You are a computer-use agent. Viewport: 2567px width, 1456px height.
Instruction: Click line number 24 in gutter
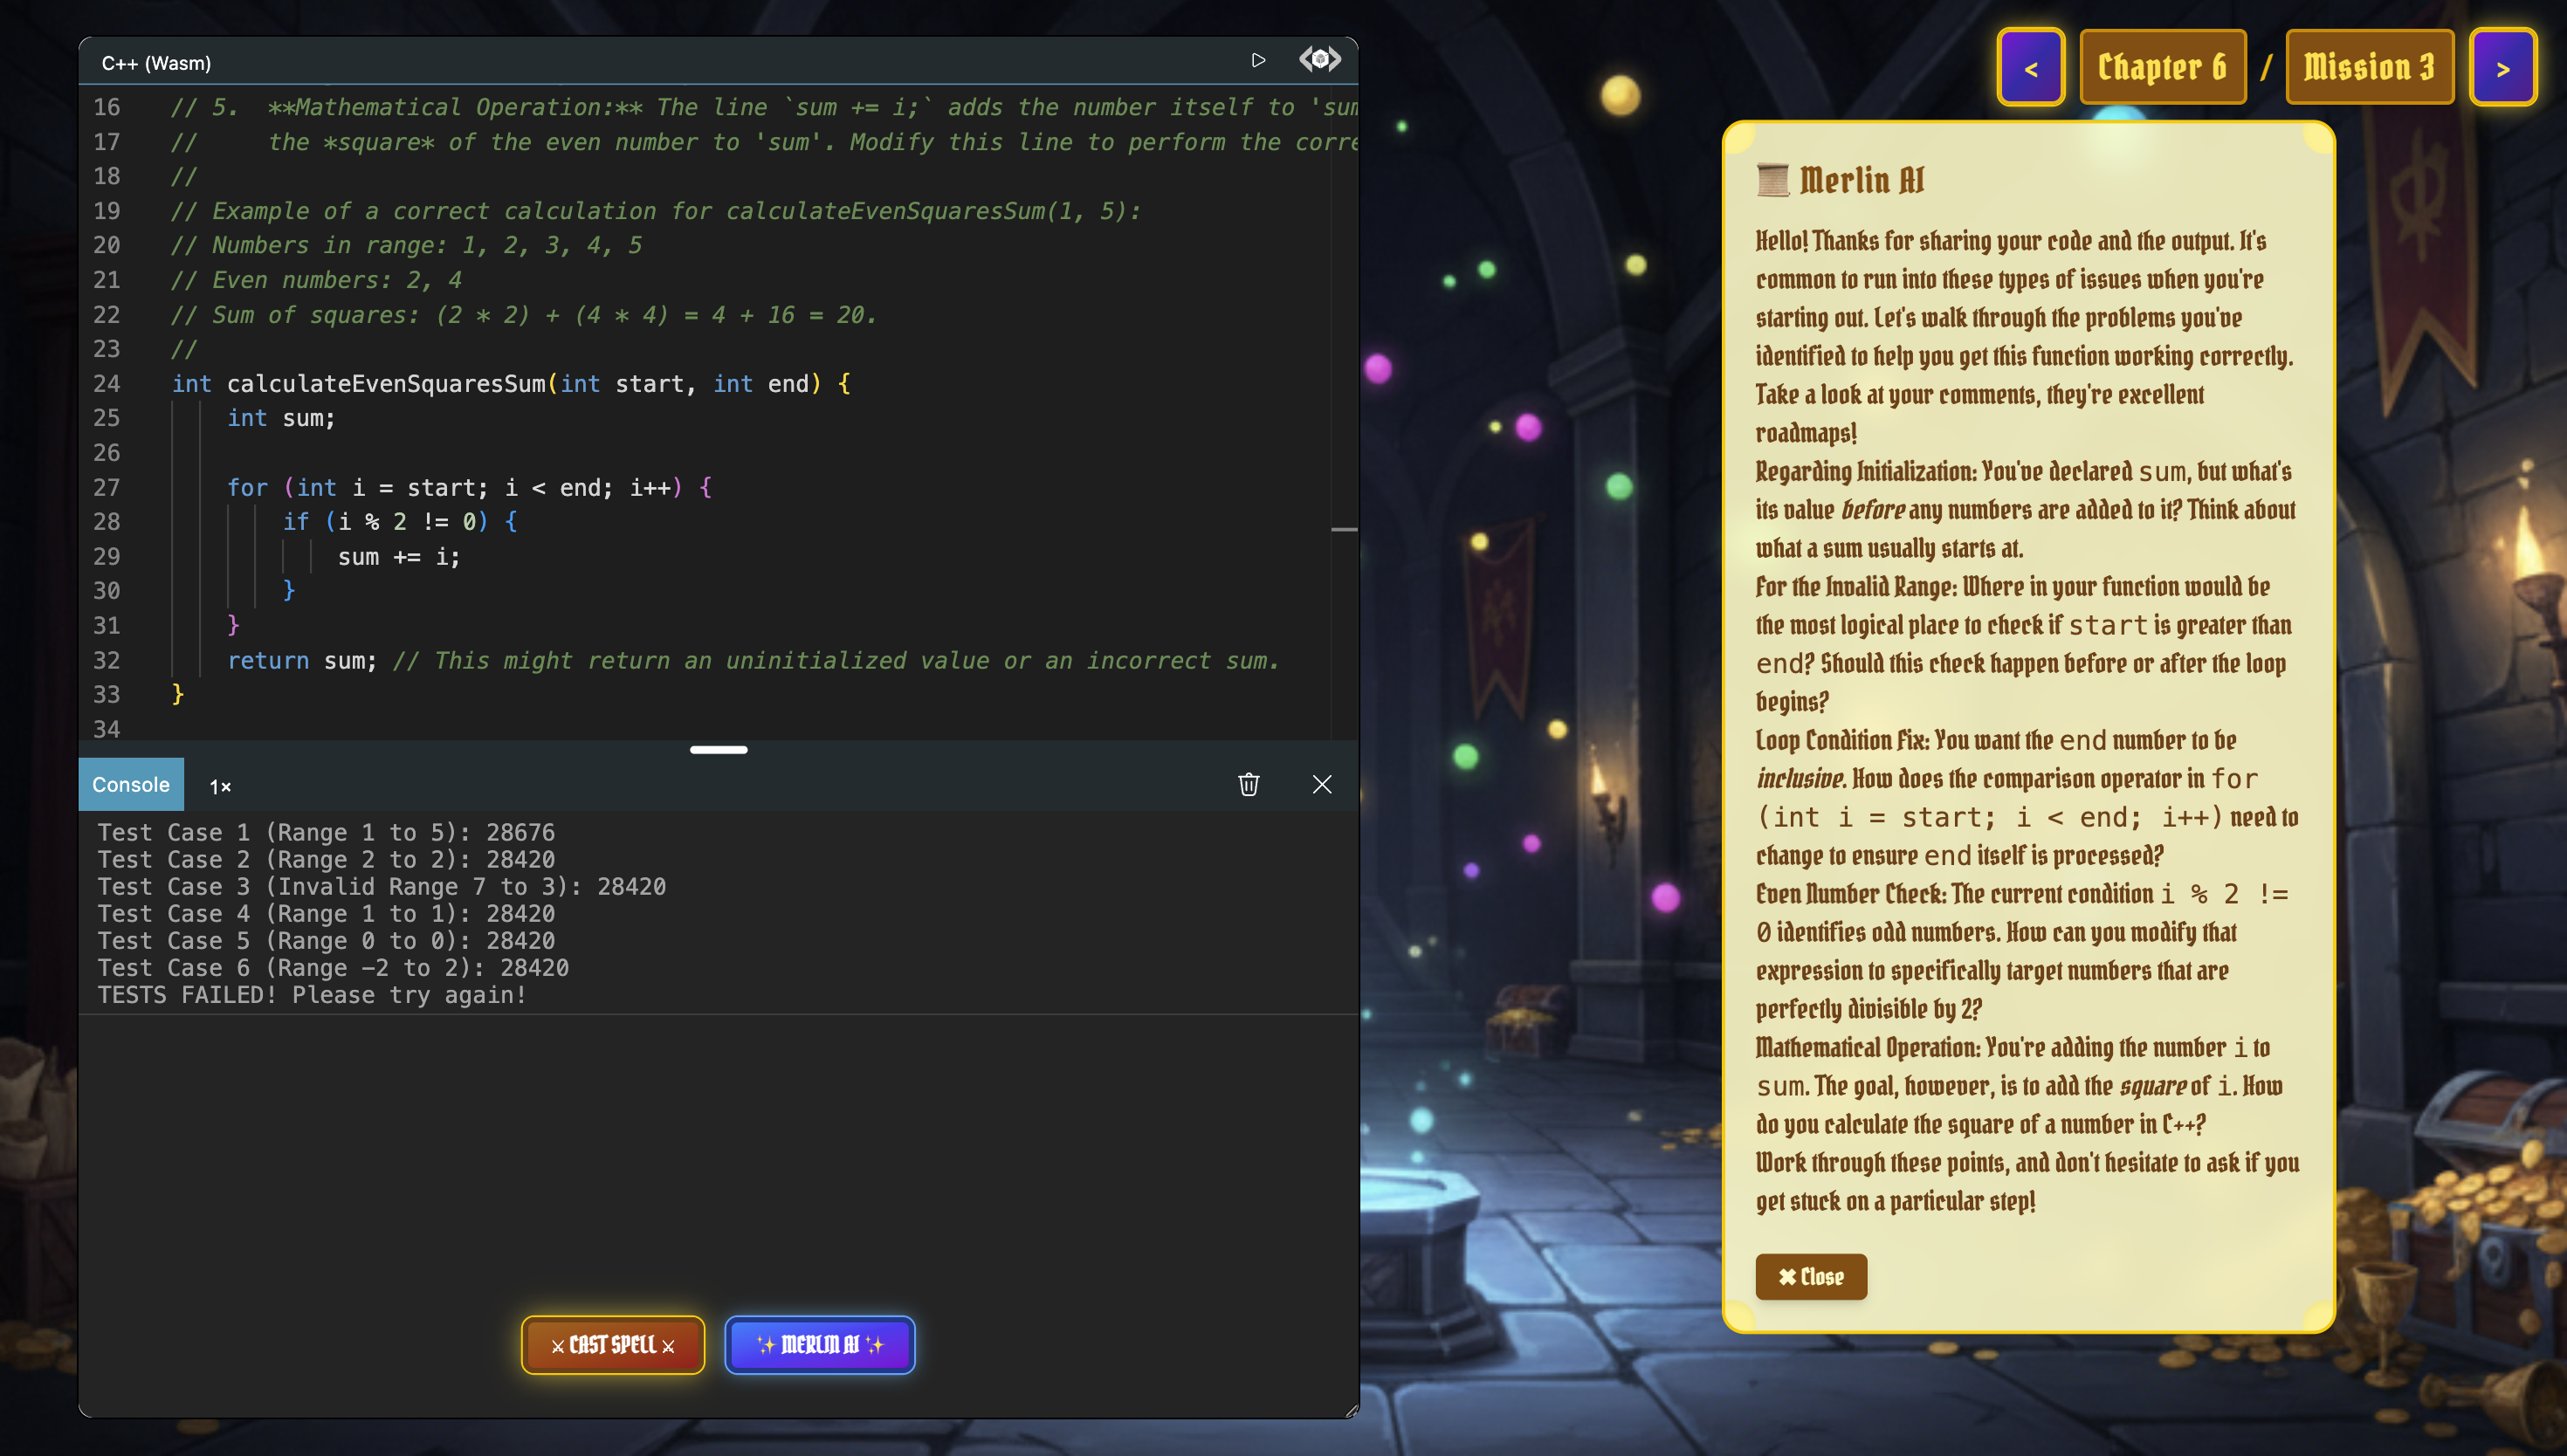[107, 384]
